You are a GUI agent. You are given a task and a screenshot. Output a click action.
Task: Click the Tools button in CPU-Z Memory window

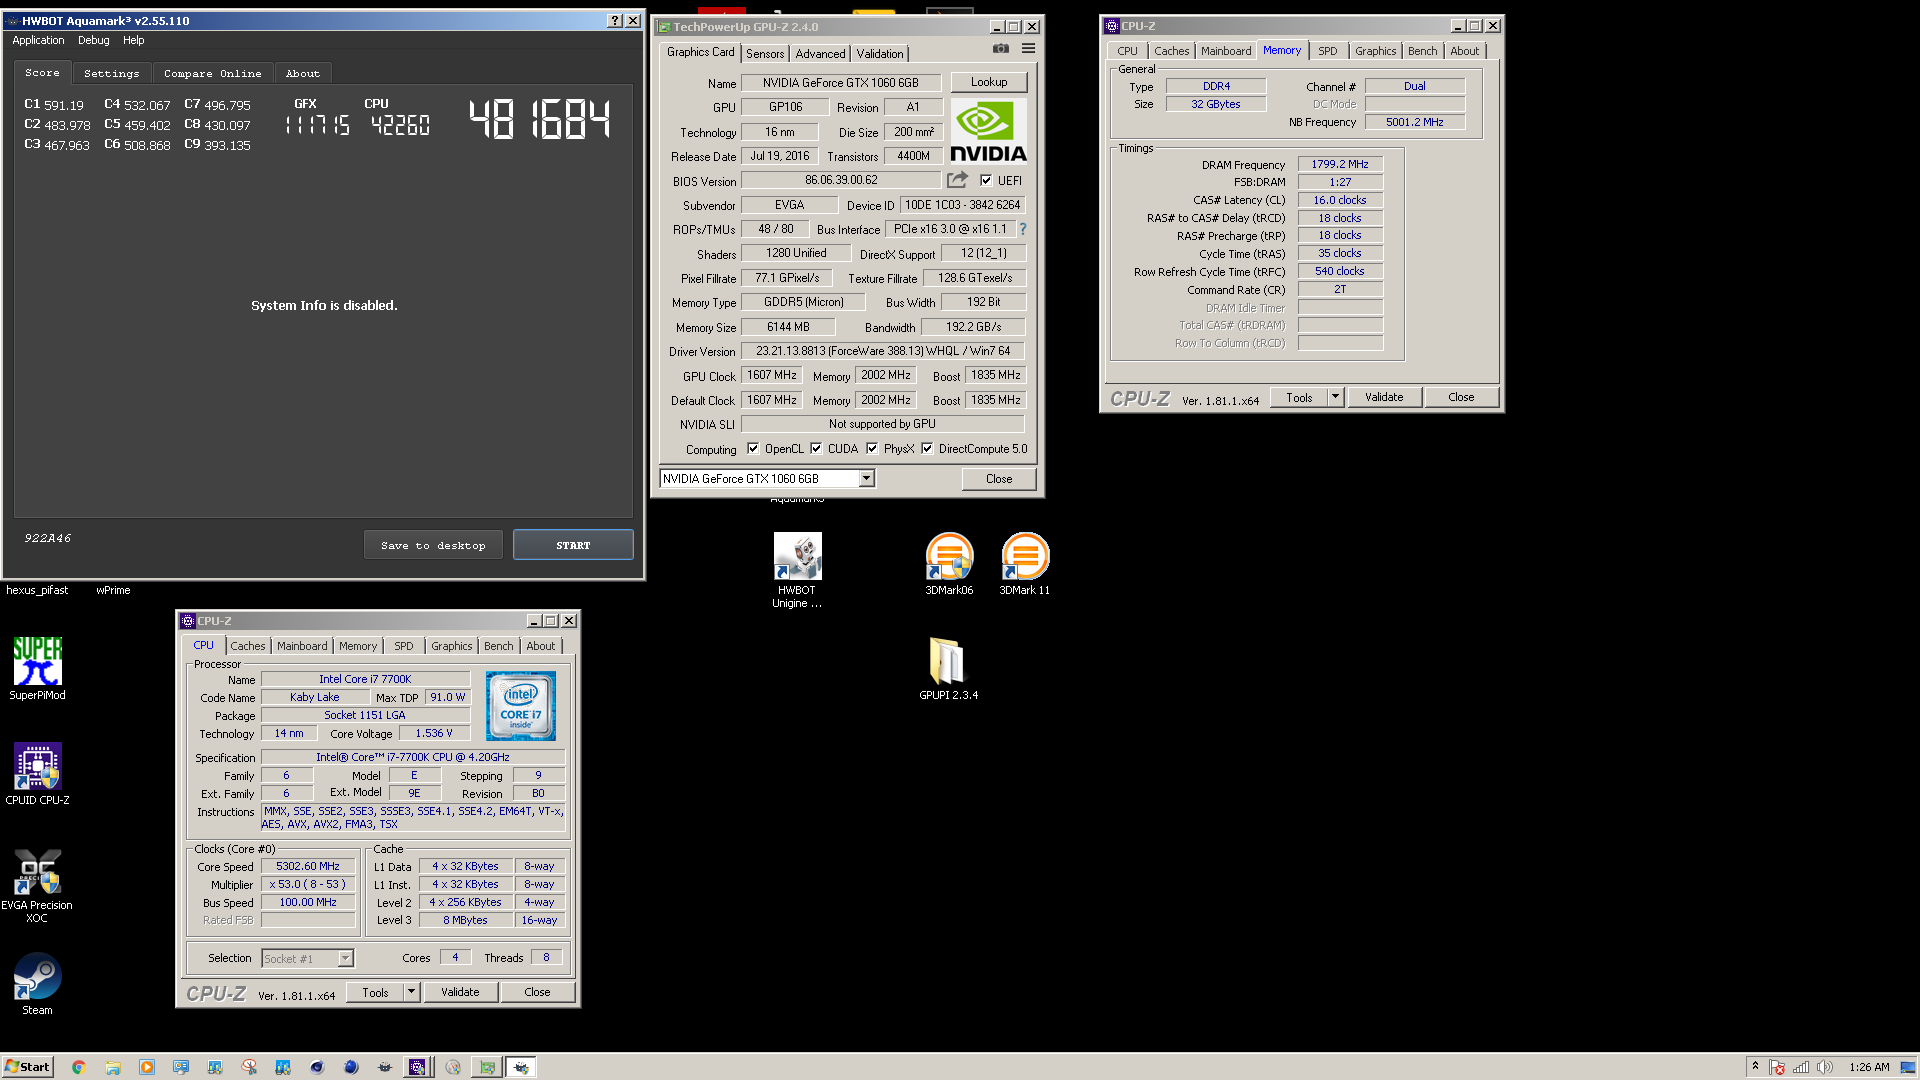(x=1299, y=397)
